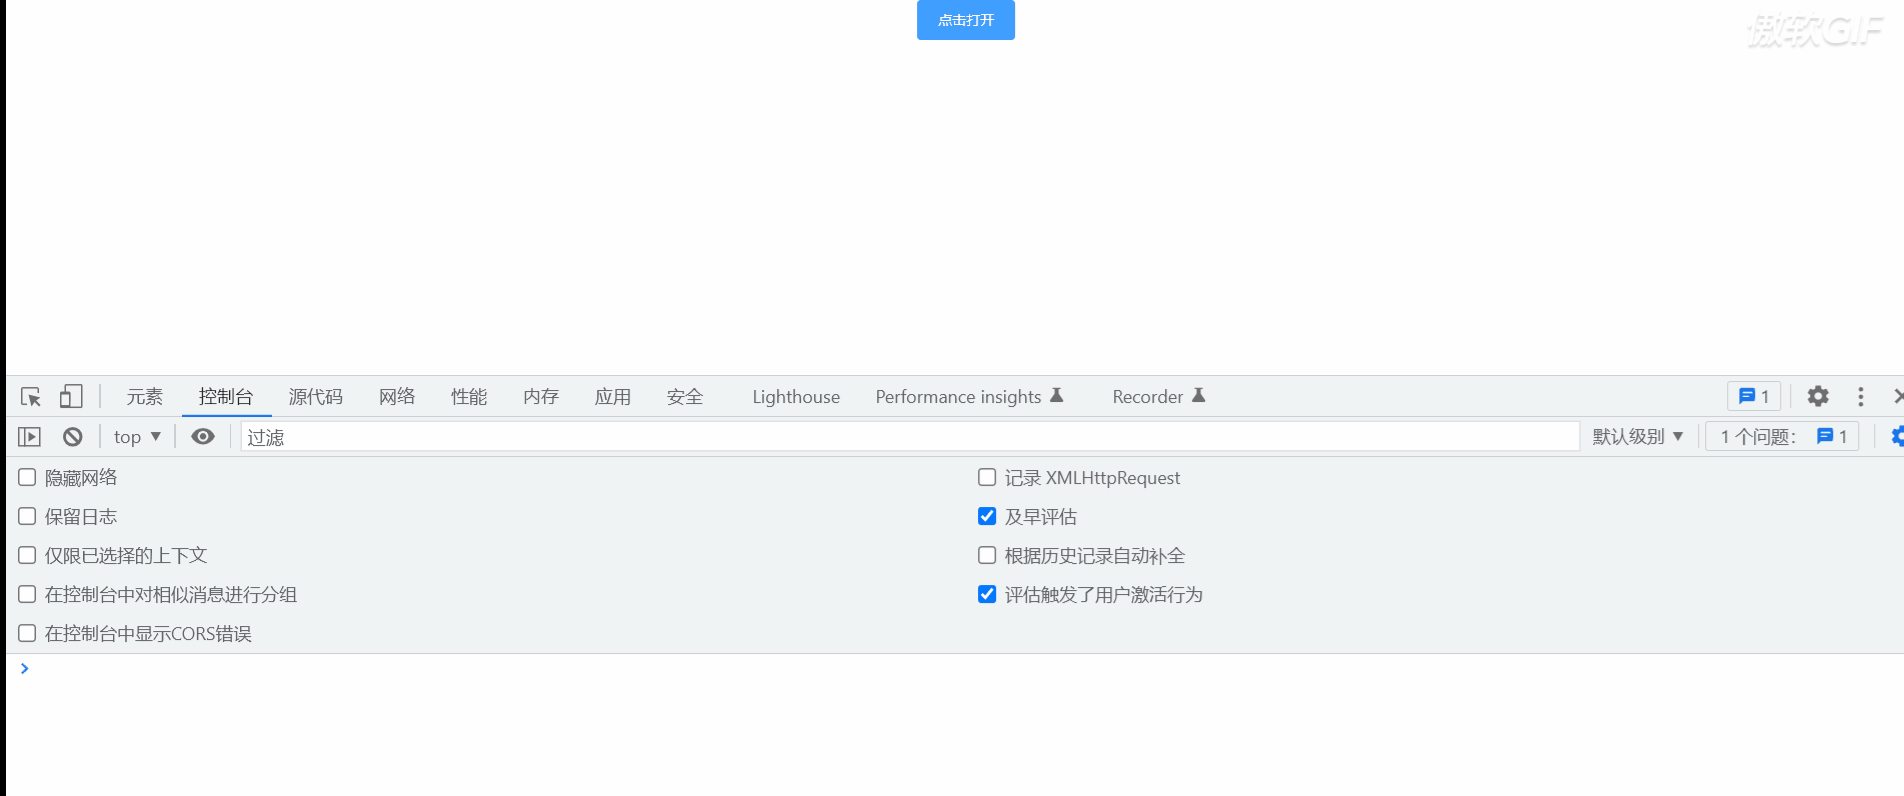Switch to the 安全 tab

685,397
